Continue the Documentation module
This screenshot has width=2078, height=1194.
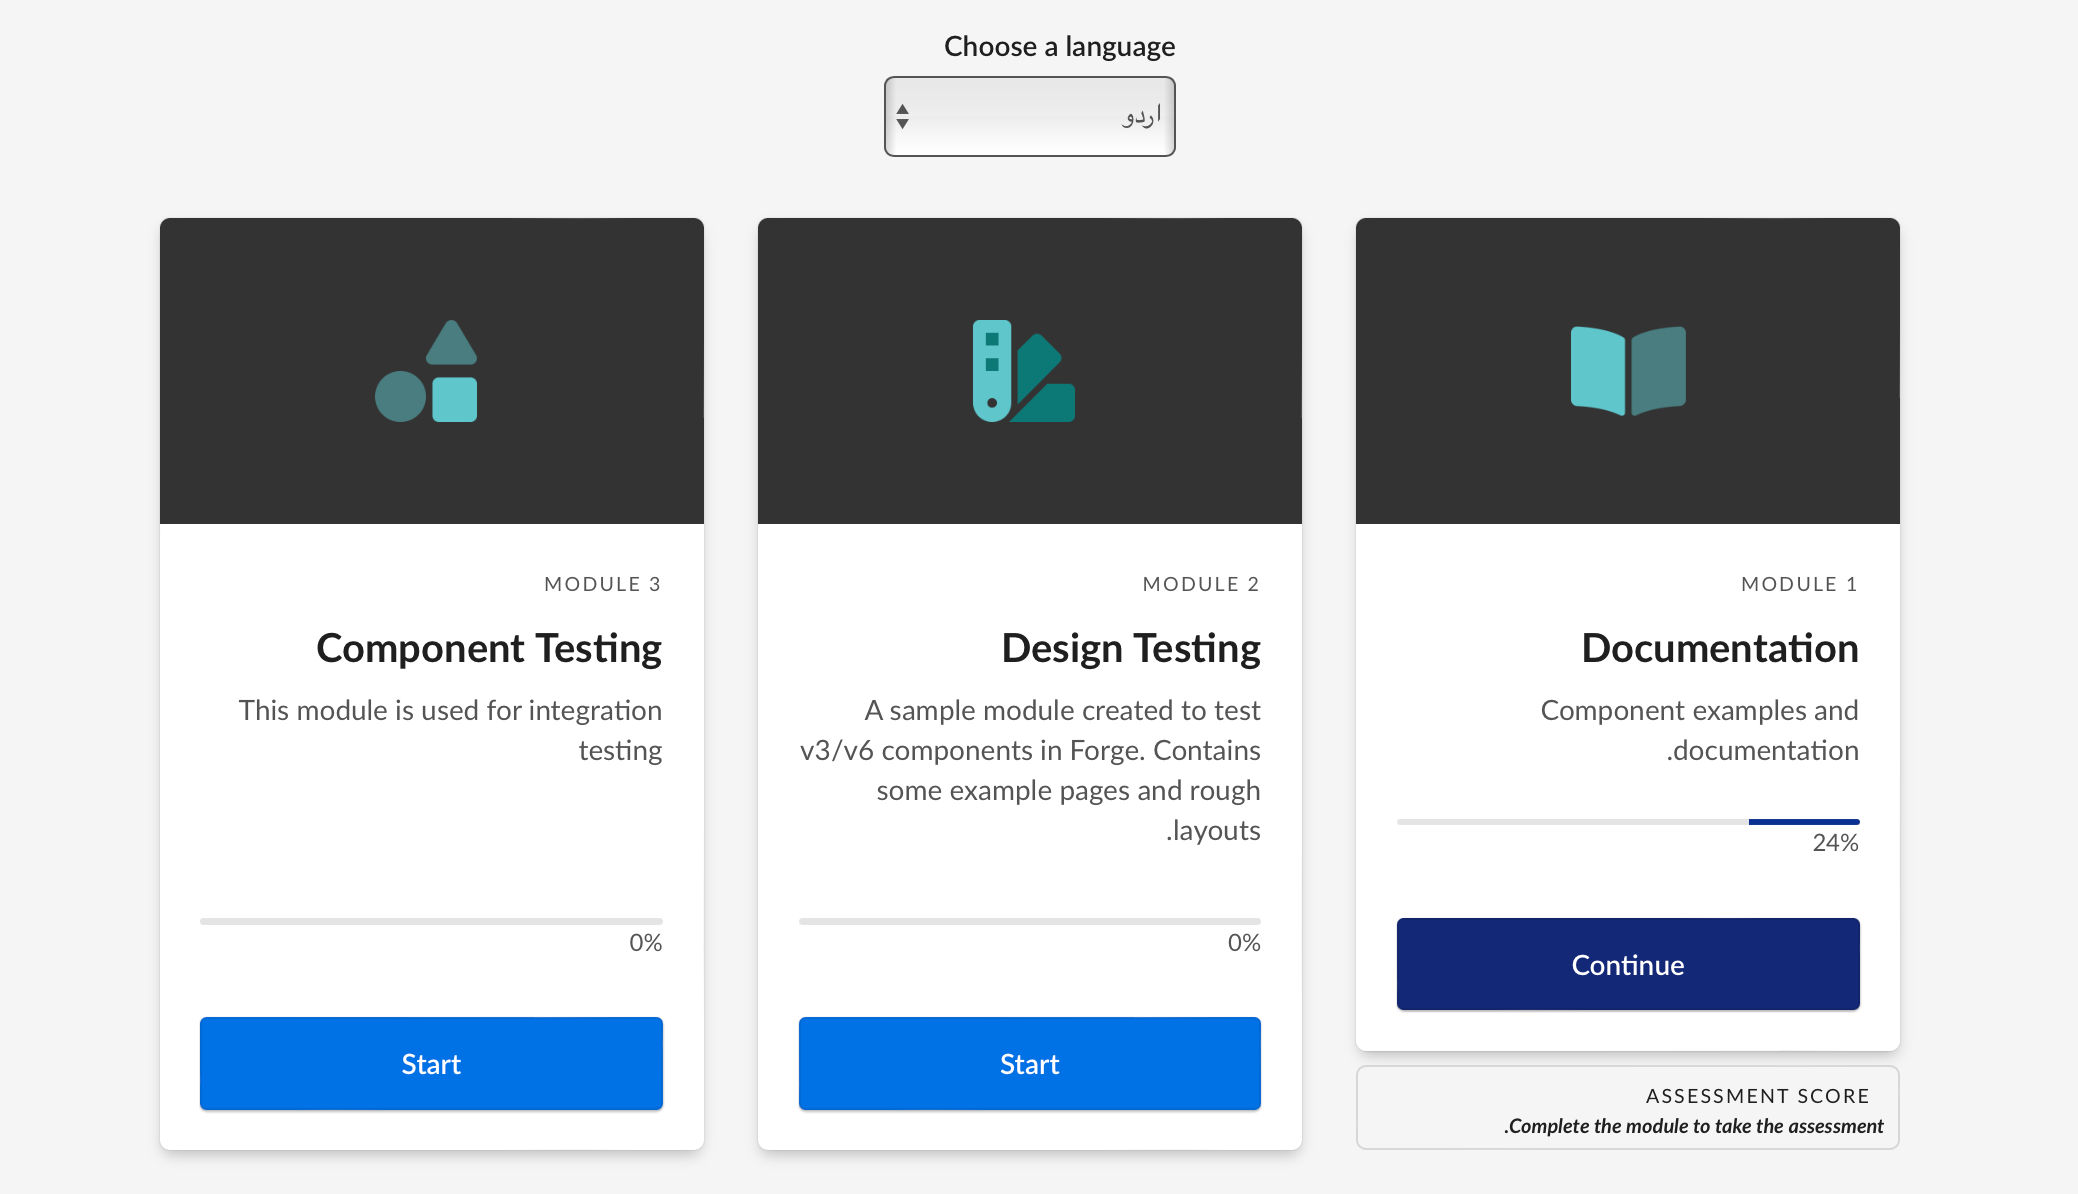pyautogui.click(x=1627, y=964)
